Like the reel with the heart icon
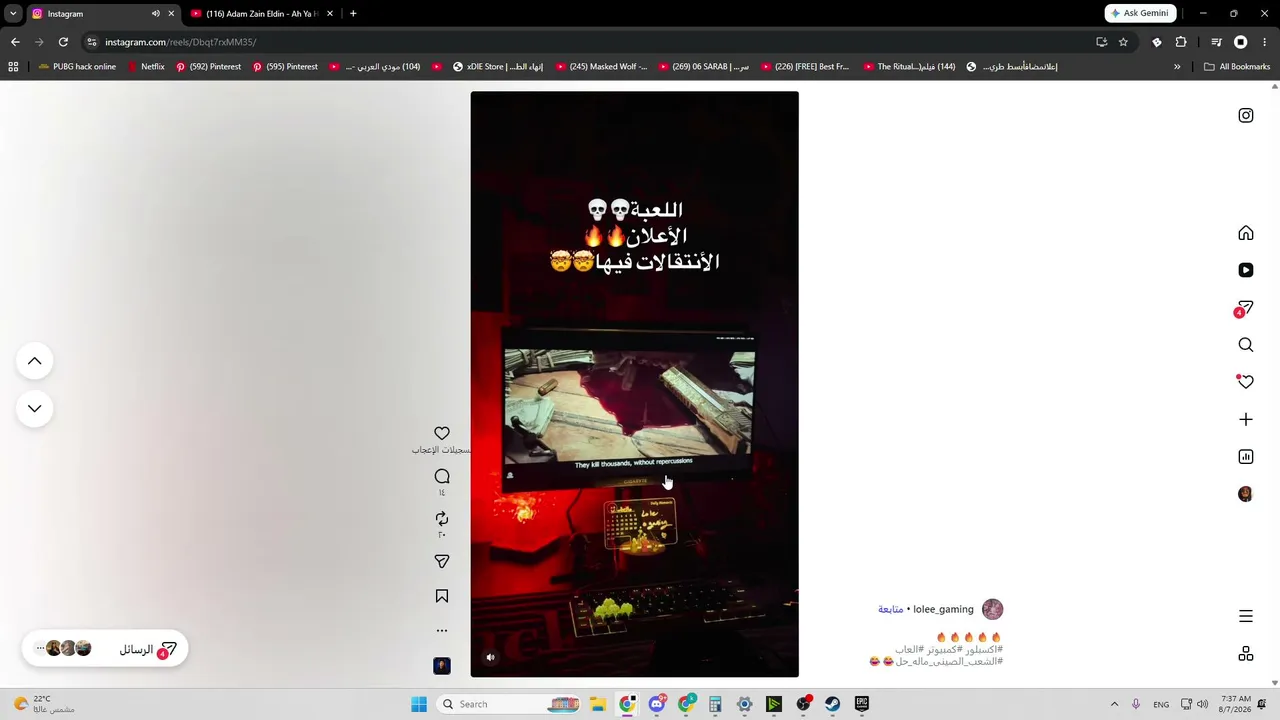1280x720 pixels. 442,433
